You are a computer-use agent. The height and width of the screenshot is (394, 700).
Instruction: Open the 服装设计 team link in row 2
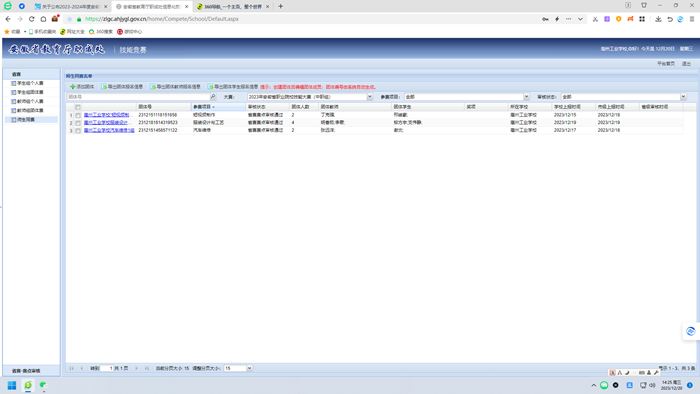107,123
